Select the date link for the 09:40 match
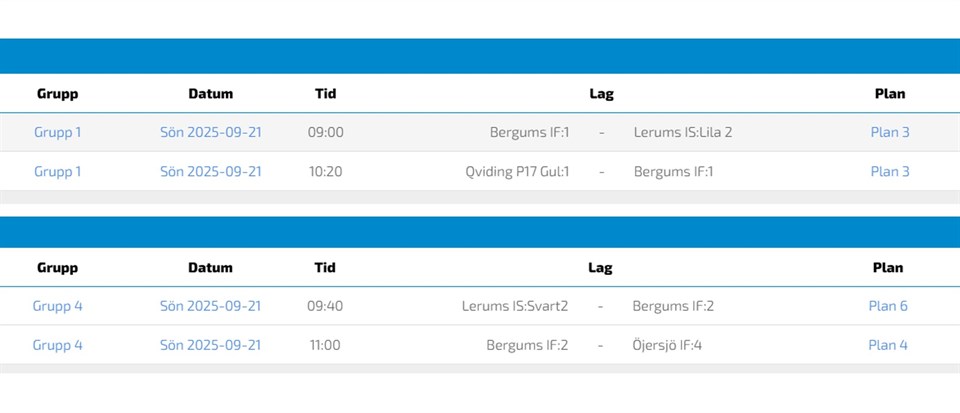Screen dimensions: 960x413 [x=211, y=306]
